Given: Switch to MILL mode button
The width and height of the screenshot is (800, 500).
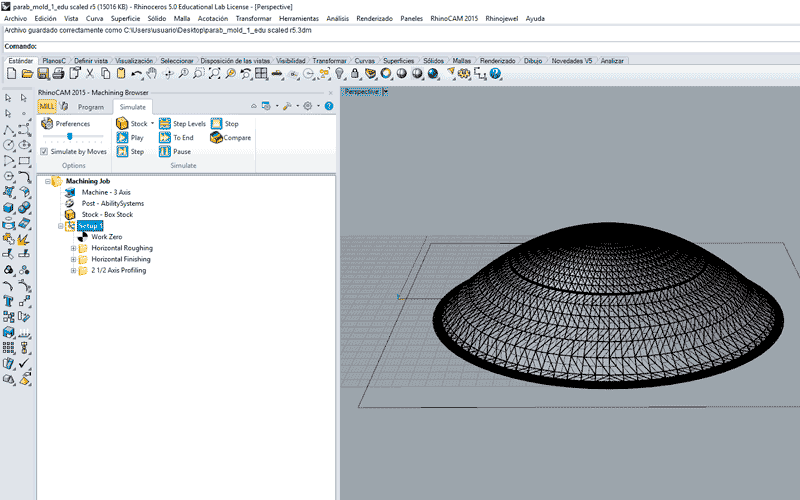Looking at the screenshot, I should (x=46, y=106).
